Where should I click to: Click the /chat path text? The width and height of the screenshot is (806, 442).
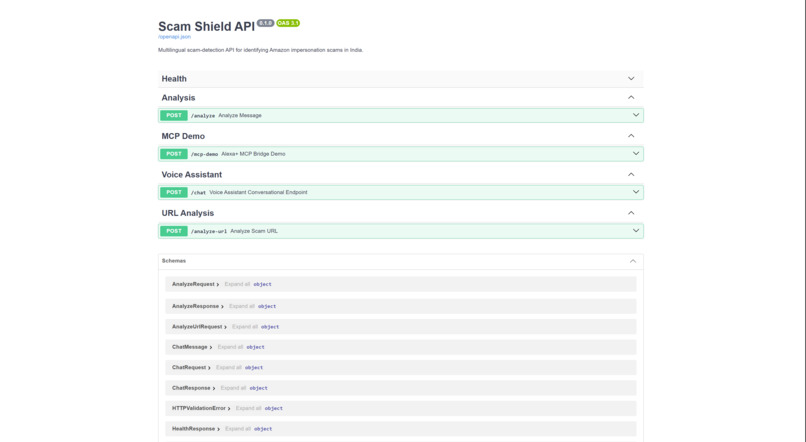[198, 193]
